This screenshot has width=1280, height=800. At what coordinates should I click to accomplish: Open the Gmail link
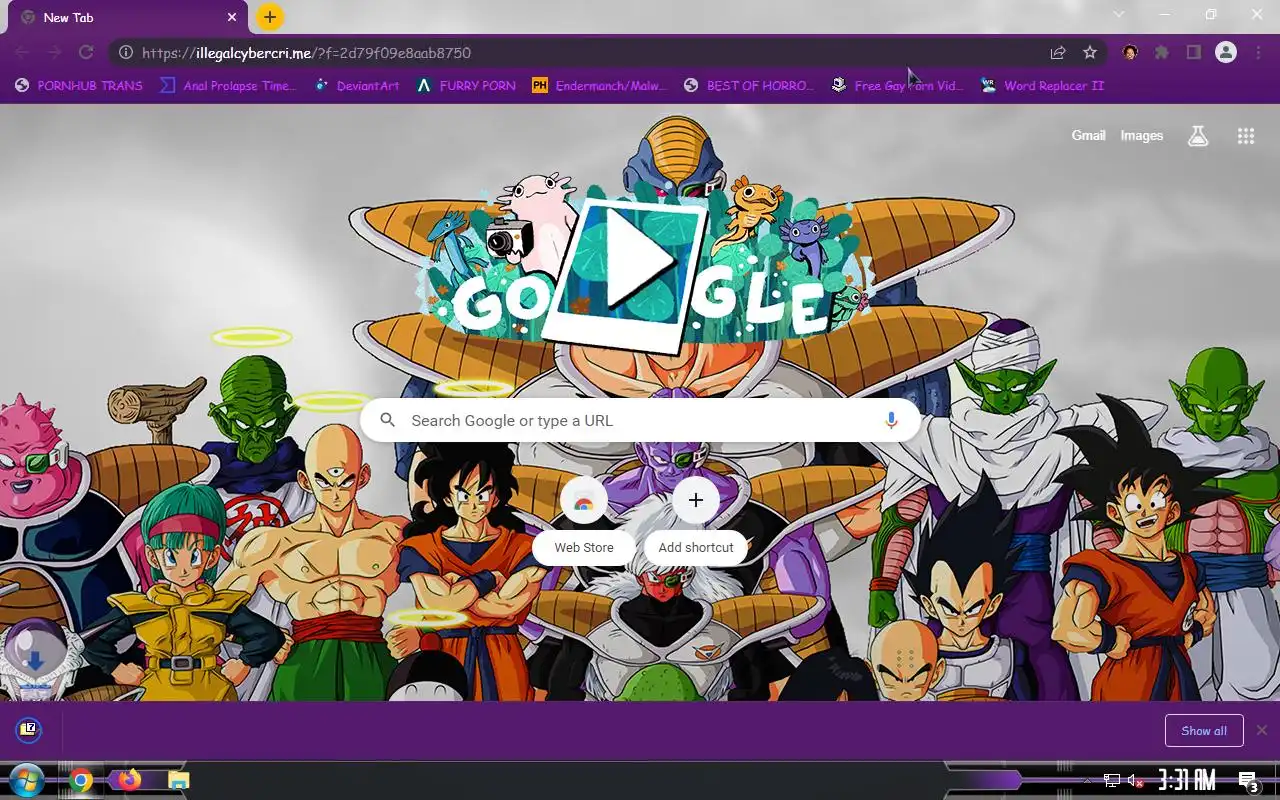[x=1088, y=135]
